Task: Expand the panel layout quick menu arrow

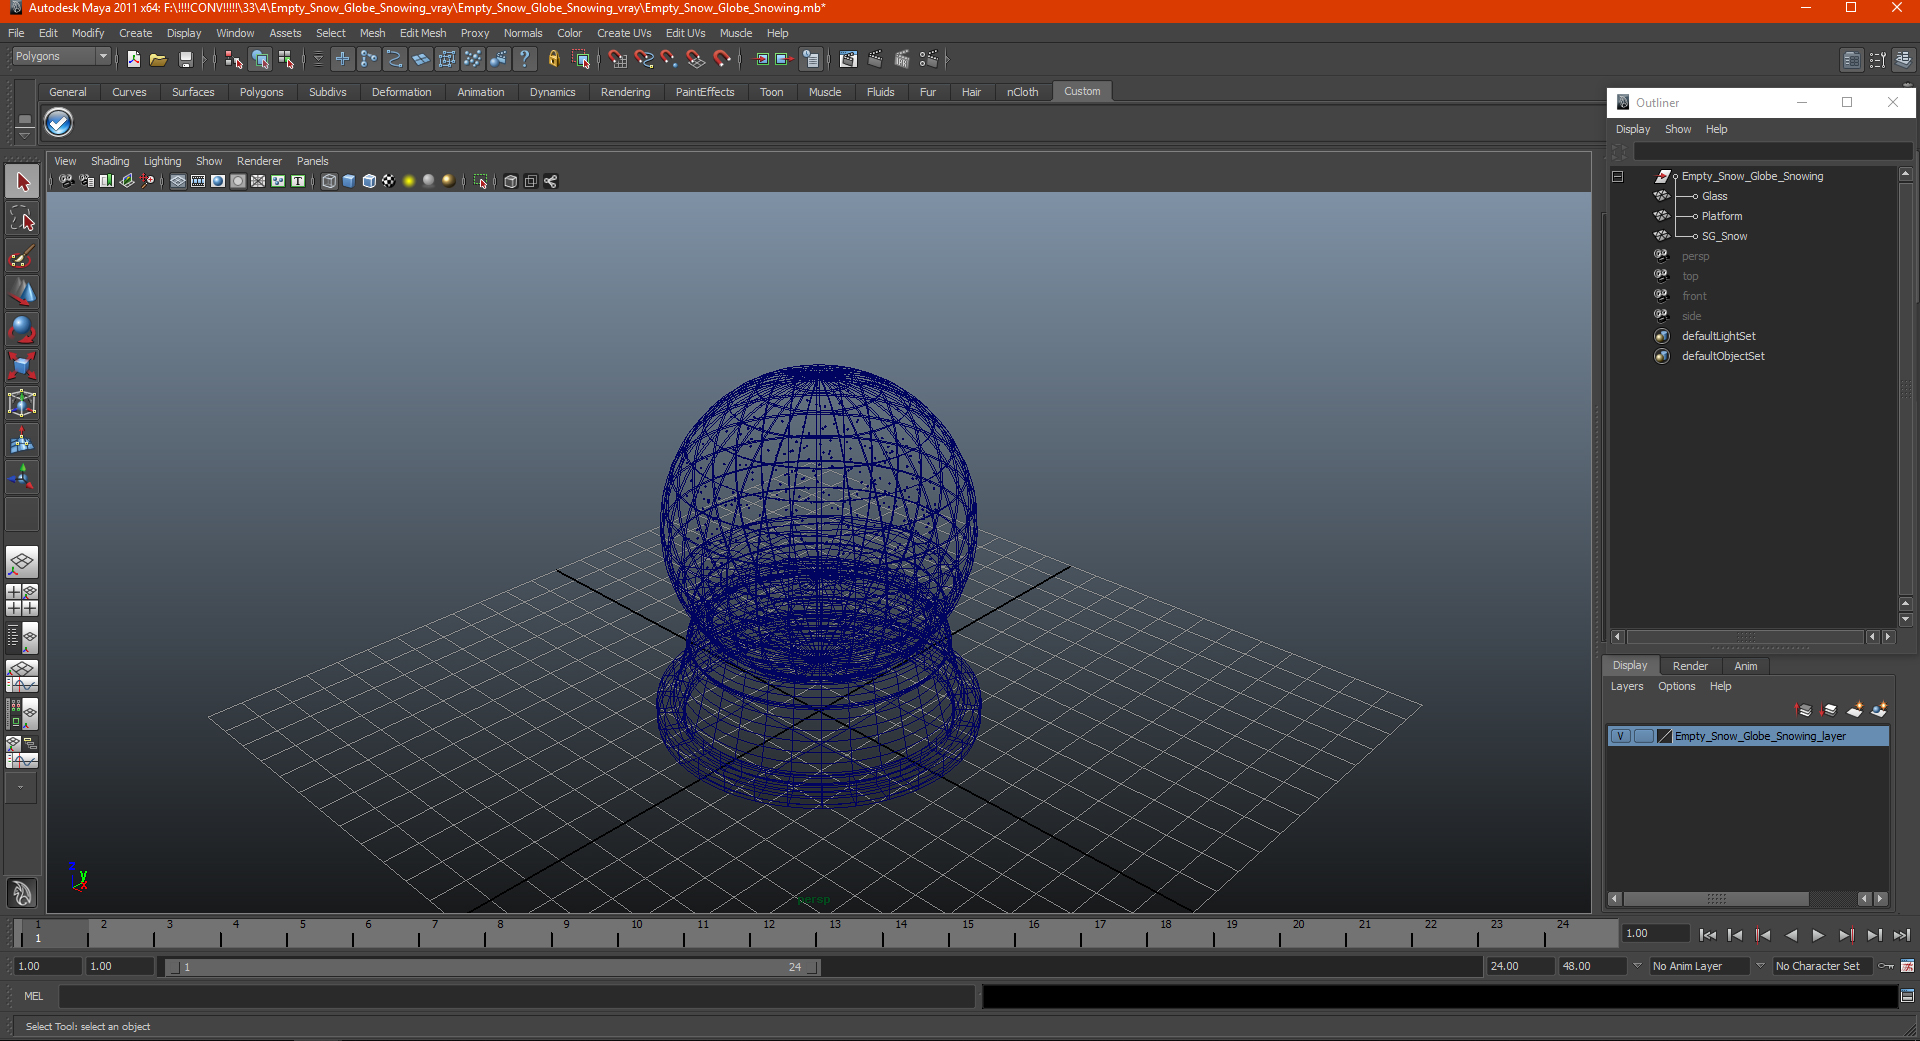Action: pyautogui.click(x=20, y=788)
